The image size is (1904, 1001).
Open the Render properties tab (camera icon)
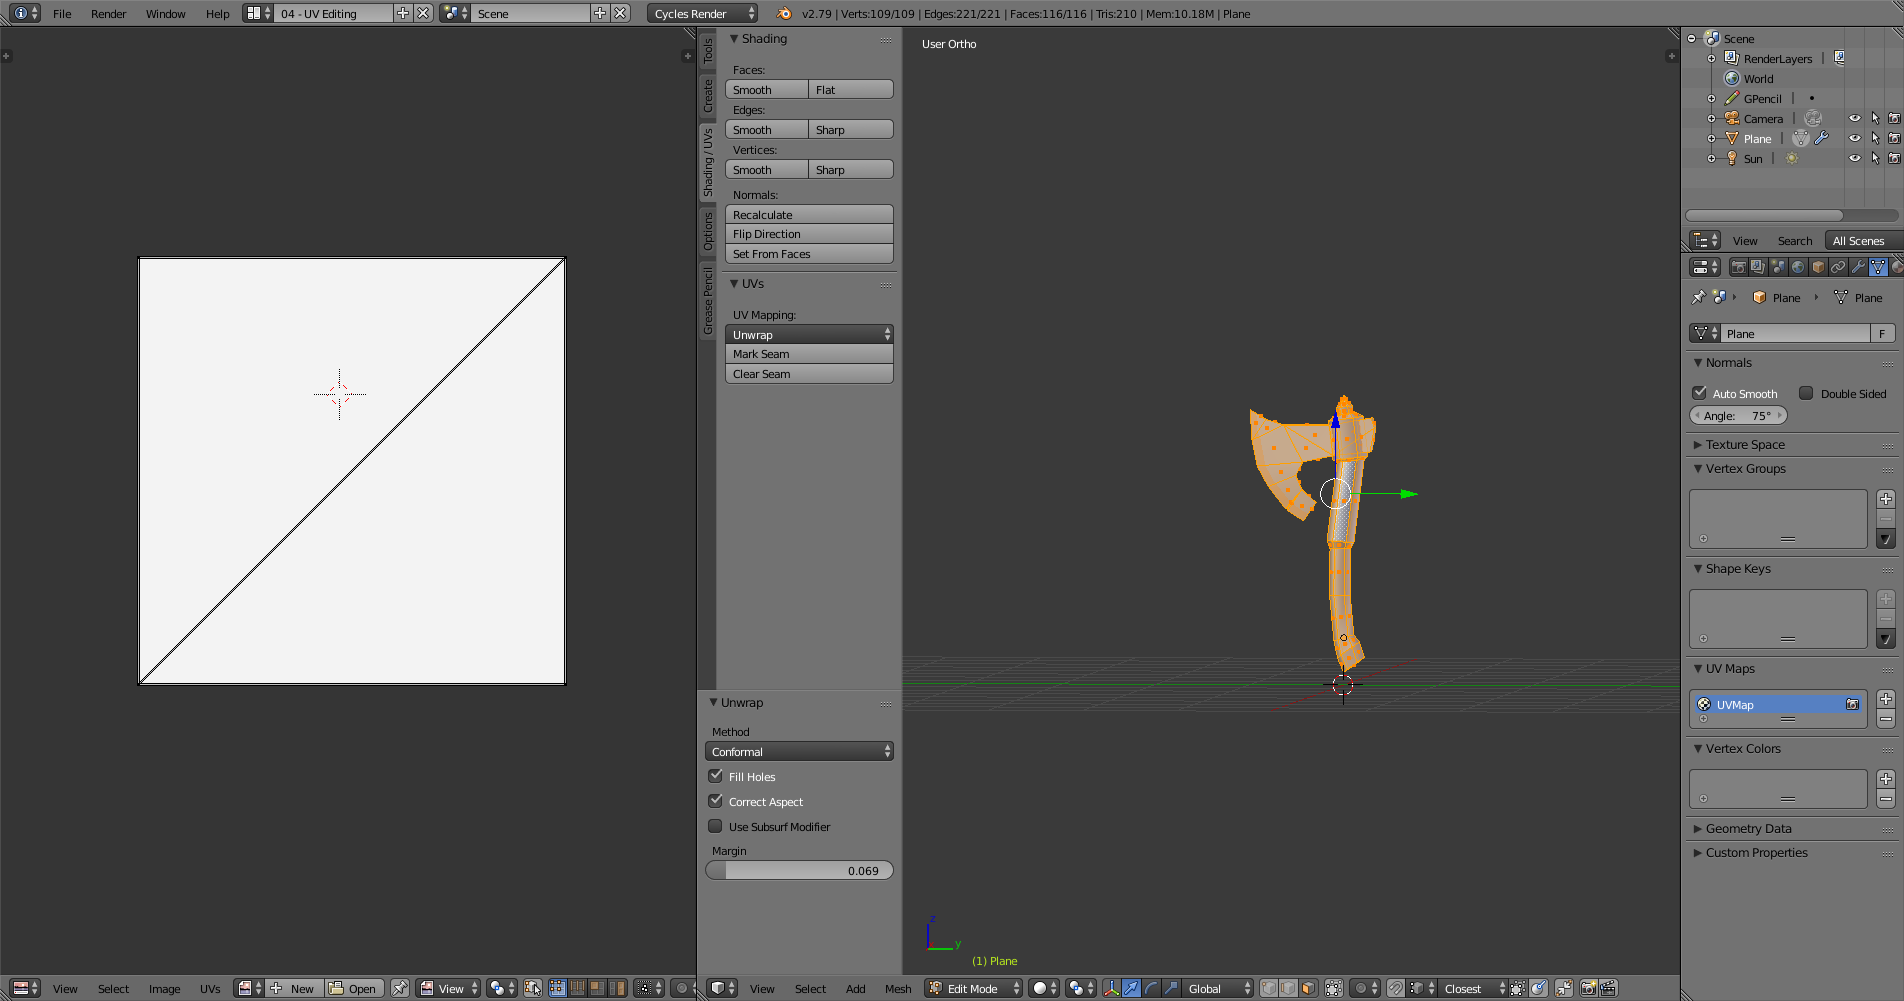point(1738,267)
